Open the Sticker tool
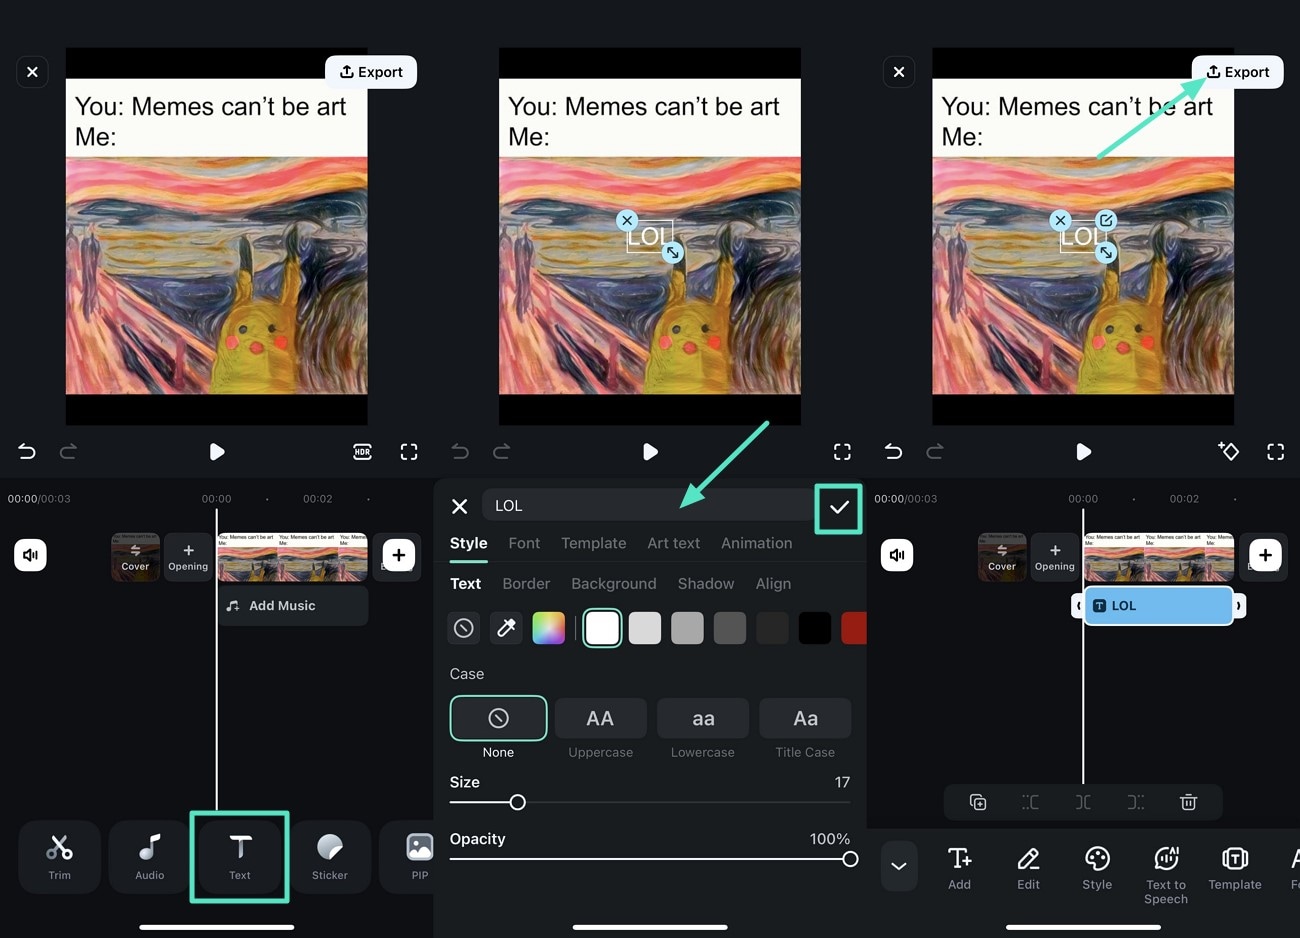This screenshot has width=1300, height=938. point(330,857)
